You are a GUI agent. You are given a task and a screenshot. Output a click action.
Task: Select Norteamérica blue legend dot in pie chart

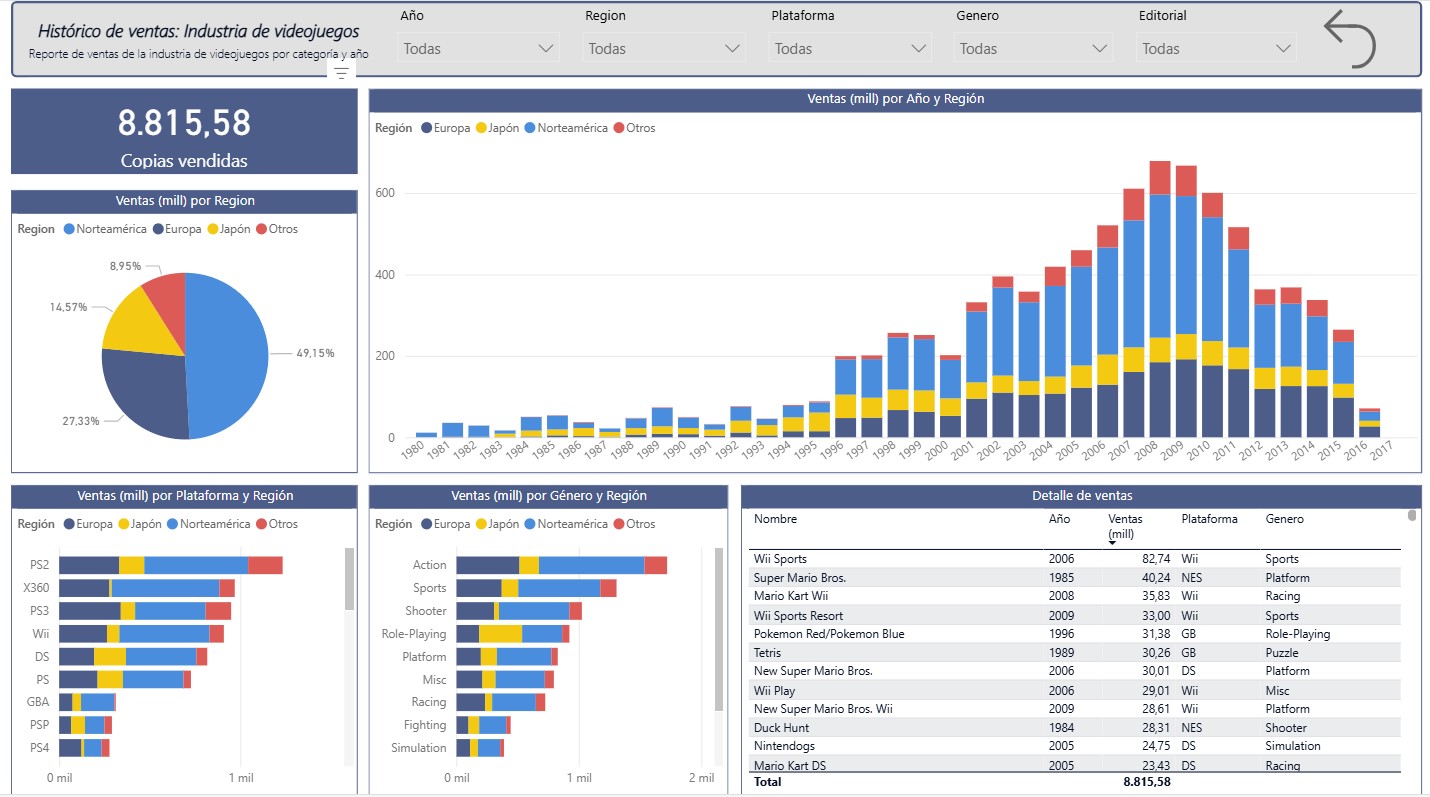(x=69, y=229)
